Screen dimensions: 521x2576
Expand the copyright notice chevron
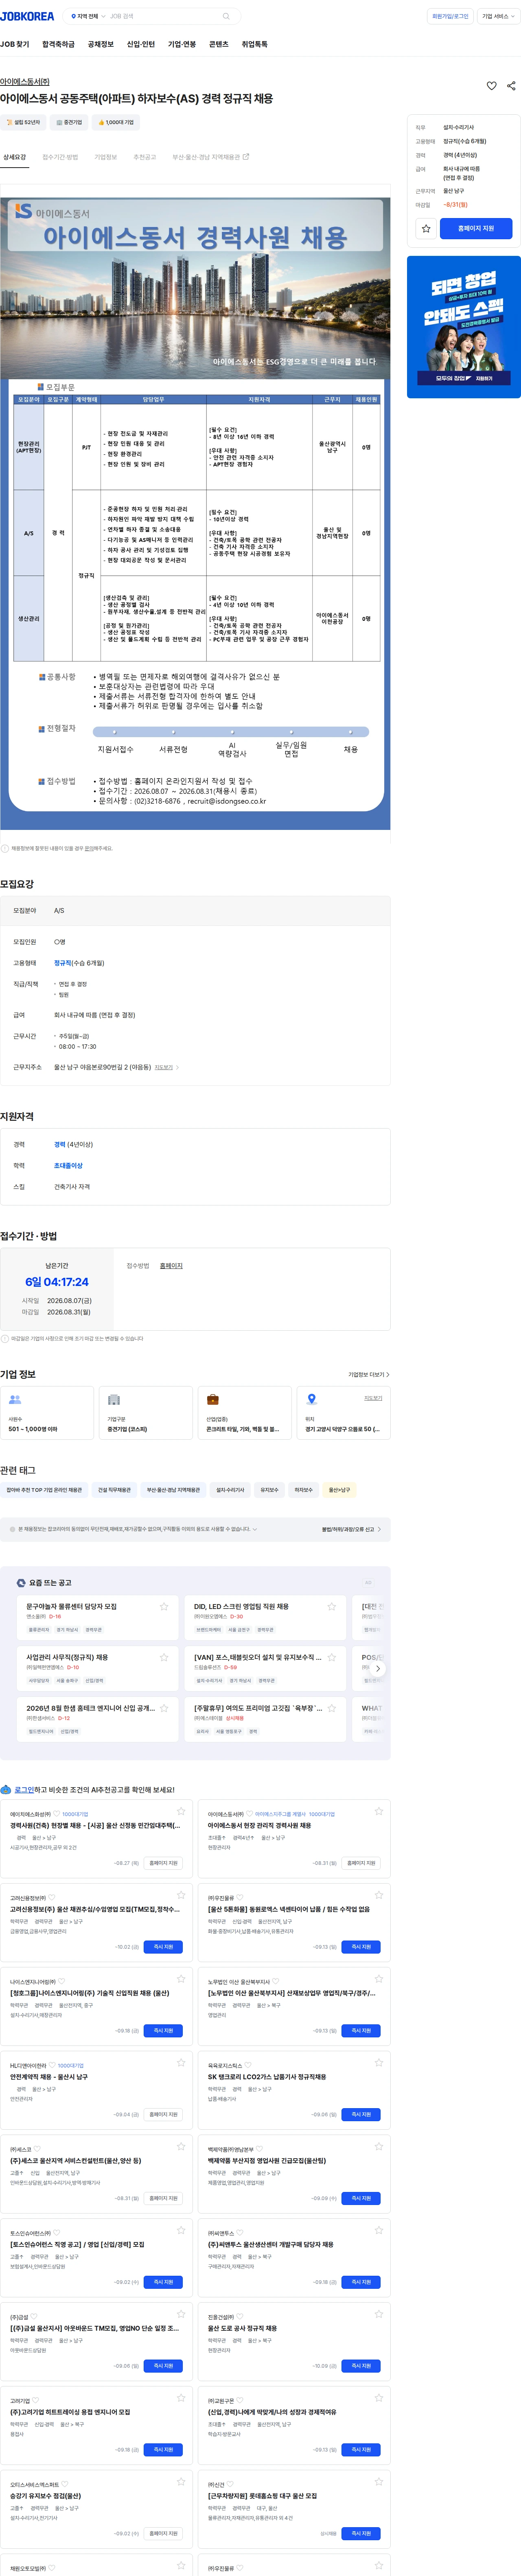[x=255, y=1529]
